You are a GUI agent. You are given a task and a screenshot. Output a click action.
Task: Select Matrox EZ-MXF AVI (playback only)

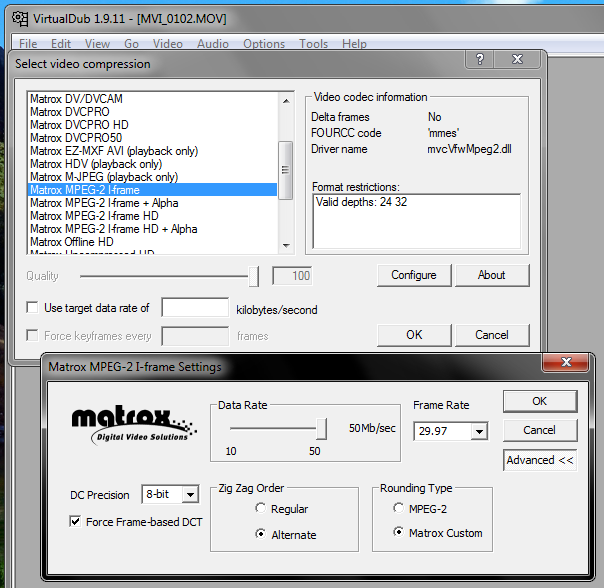coord(153,151)
